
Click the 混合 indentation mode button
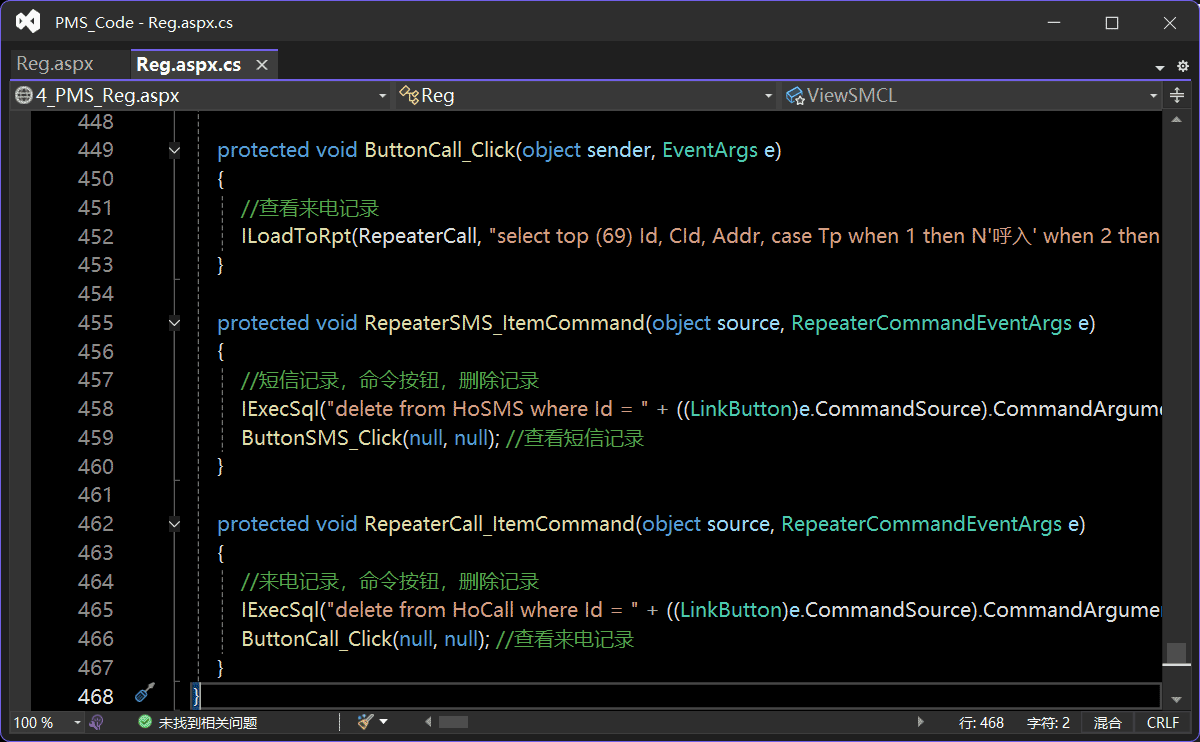tap(1107, 722)
